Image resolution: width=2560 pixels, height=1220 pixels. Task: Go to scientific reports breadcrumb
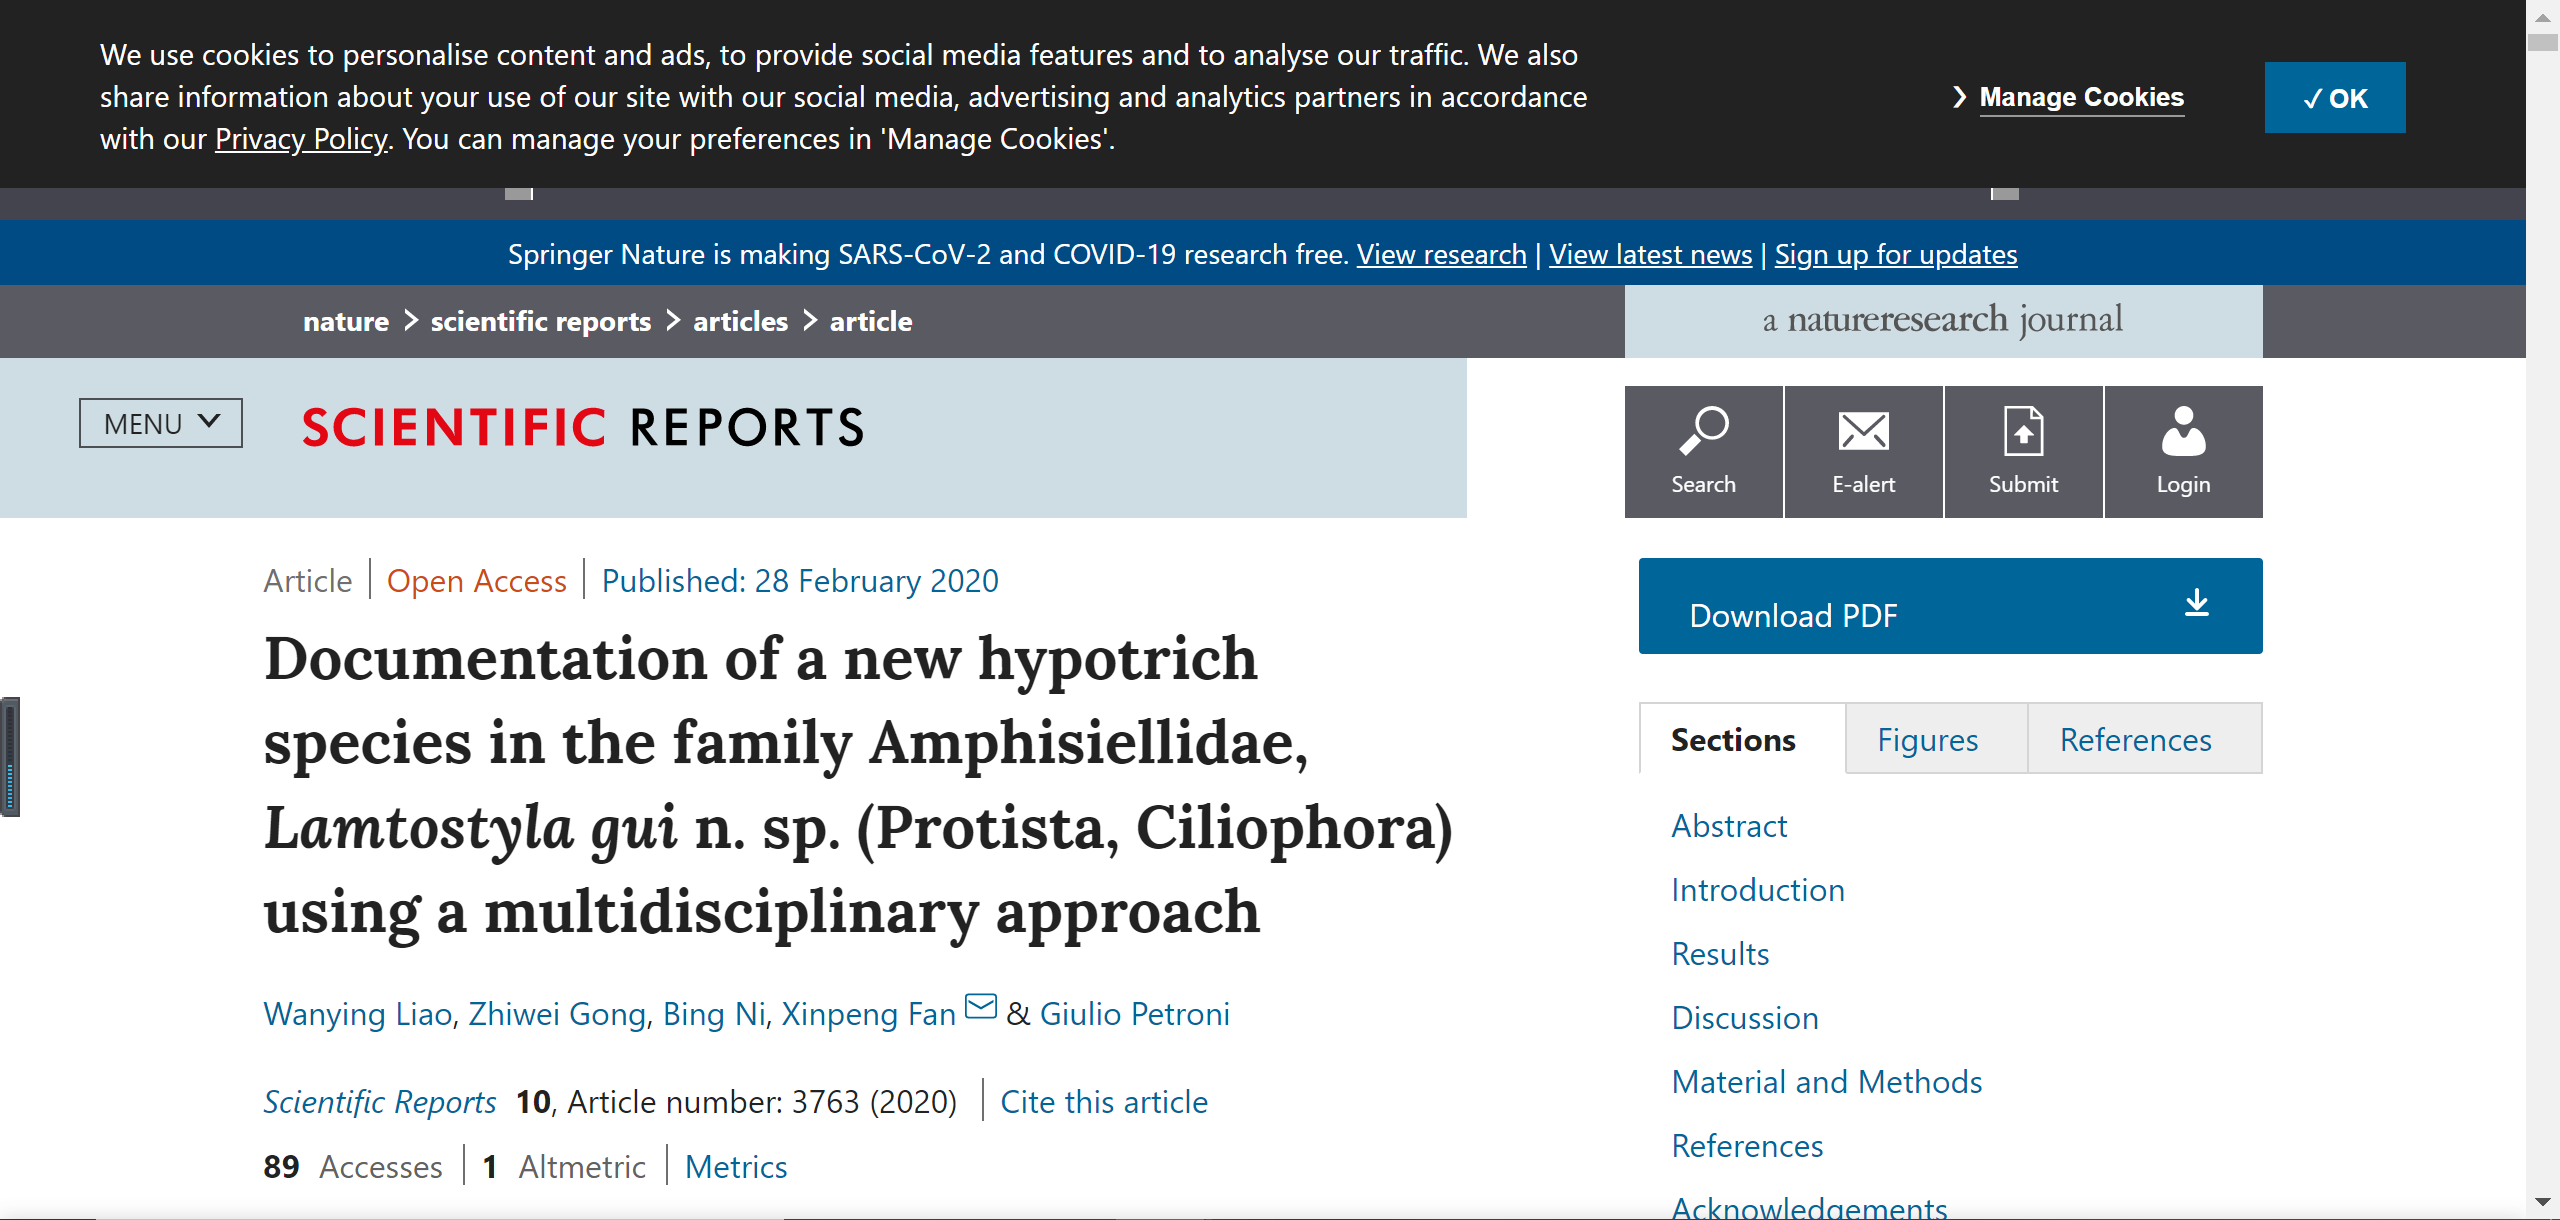click(541, 322)
